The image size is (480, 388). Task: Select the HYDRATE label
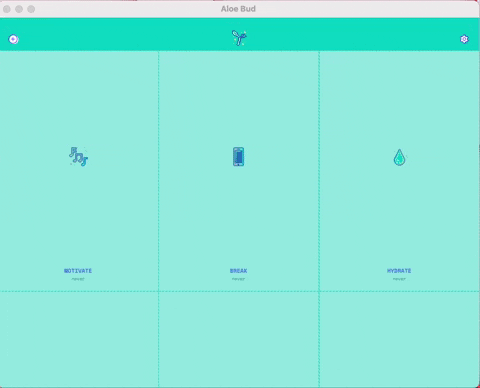click(399, 271)
